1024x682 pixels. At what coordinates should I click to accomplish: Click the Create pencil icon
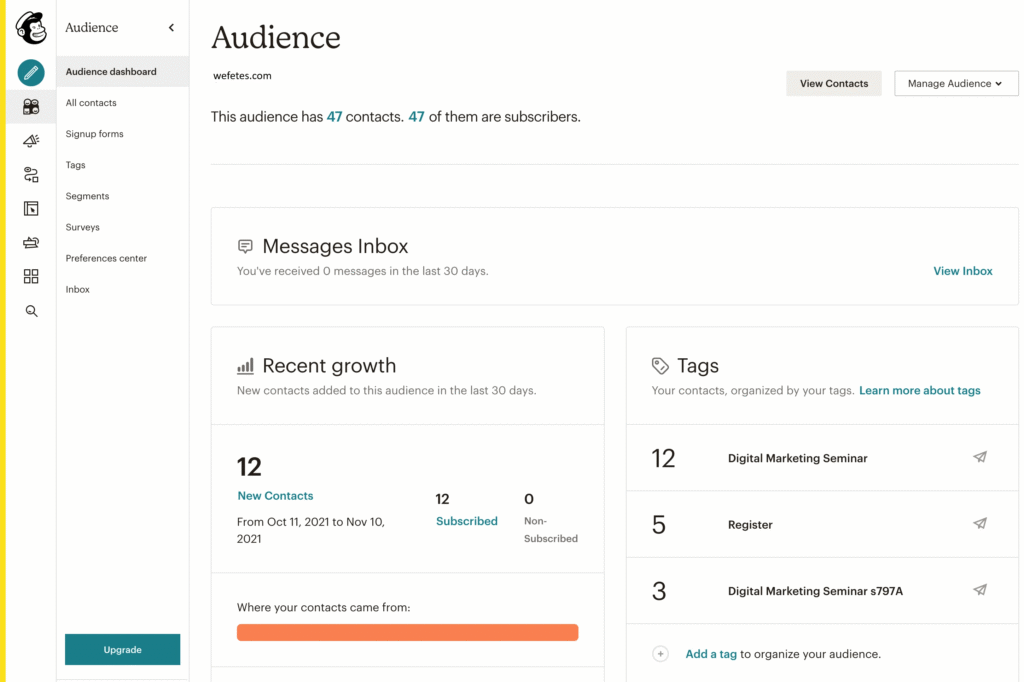click(31, 72)
